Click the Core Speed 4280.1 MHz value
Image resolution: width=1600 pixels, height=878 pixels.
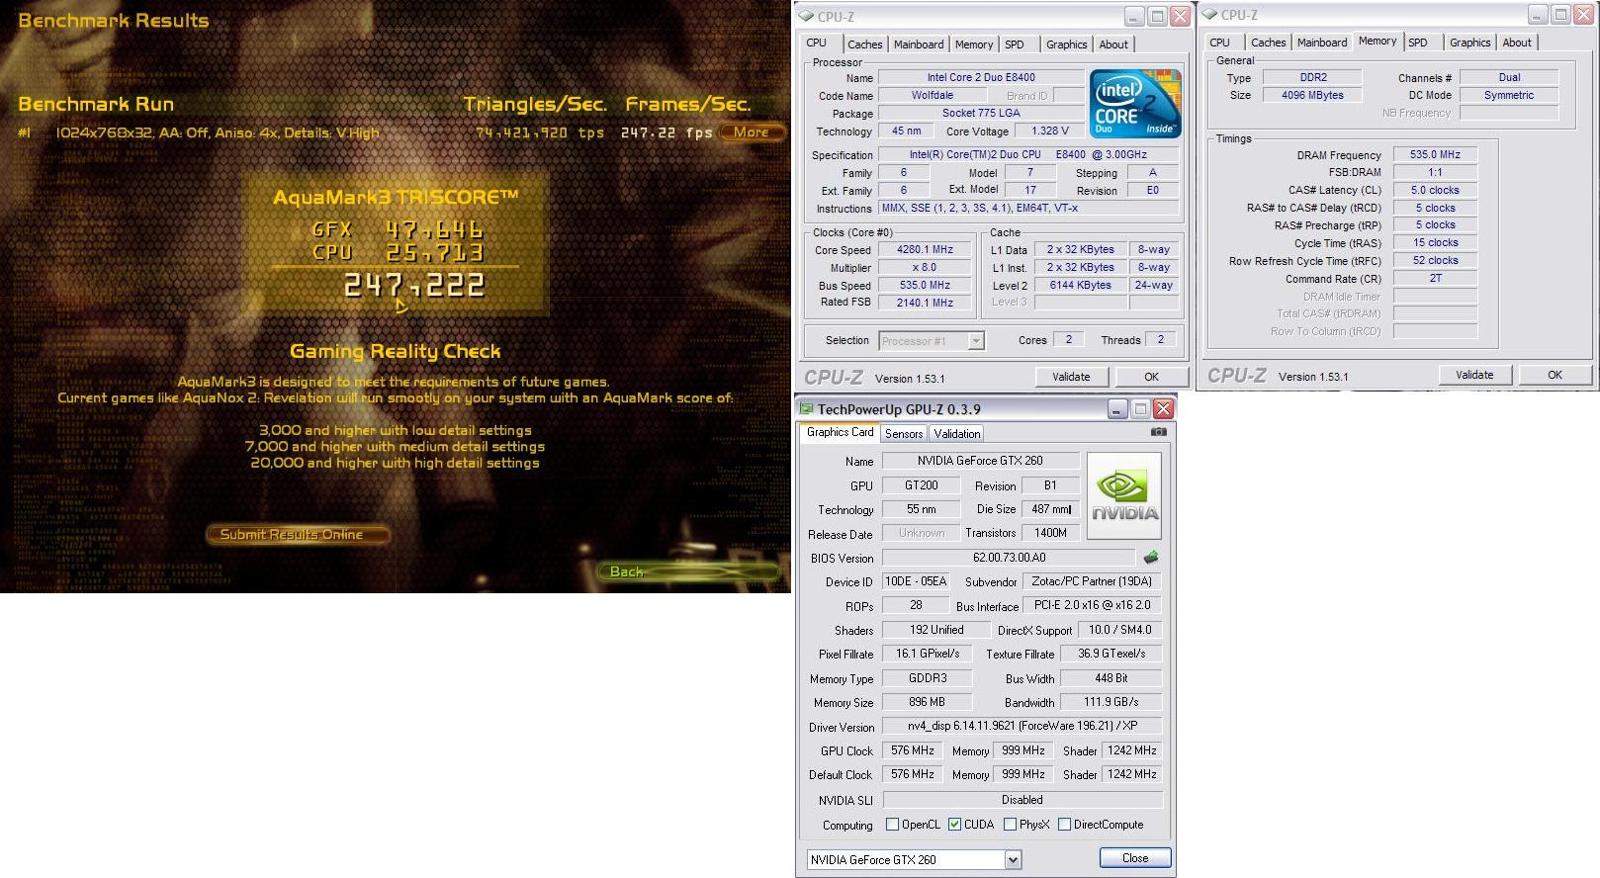click(925, 250)
